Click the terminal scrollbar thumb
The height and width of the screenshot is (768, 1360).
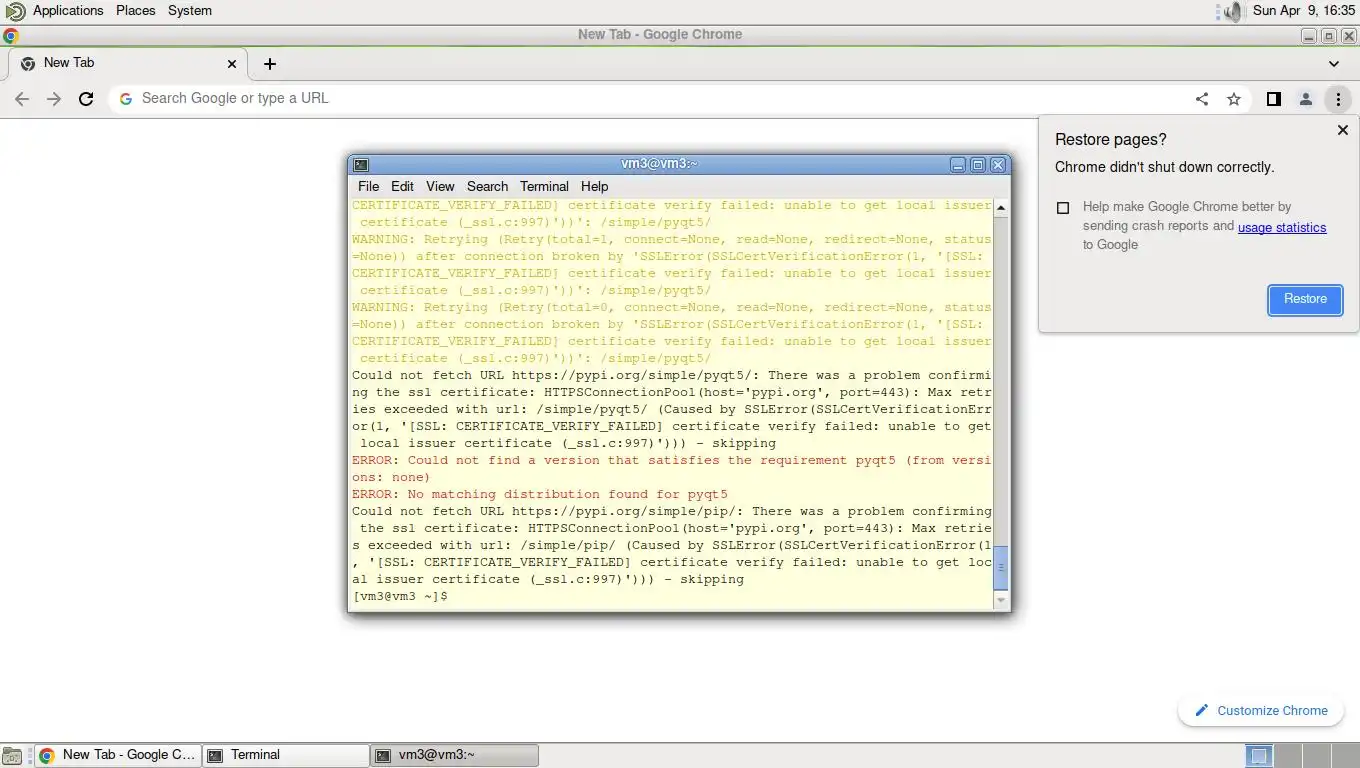(x=1001, y=567)
